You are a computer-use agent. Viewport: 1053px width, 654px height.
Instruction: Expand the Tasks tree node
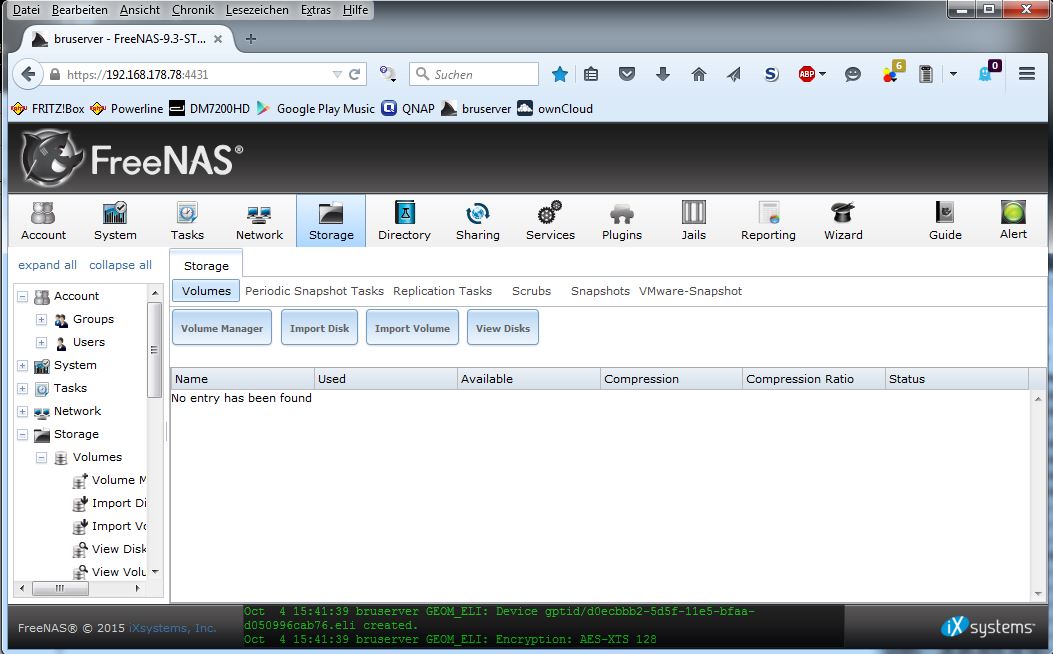22,389
